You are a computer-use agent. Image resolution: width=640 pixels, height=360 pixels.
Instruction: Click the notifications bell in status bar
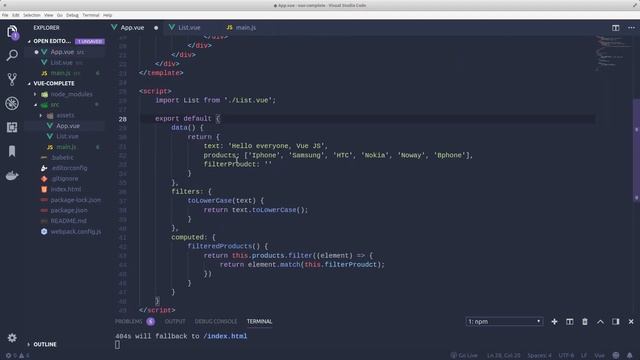point(630,355)
